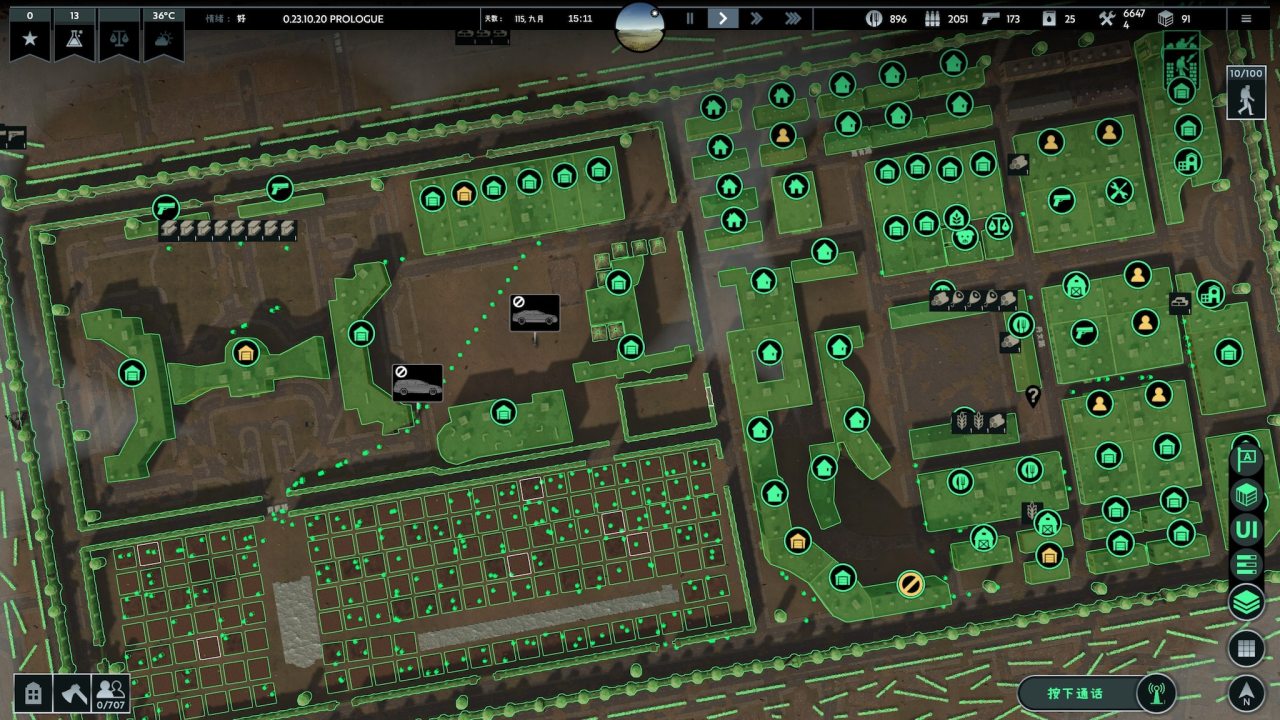Image resolution: width=1280 pixels, height=720 pixels.
Task: Click the ammunition bullets resource icon
Action: pyautogui.click(x=931, y=19)
